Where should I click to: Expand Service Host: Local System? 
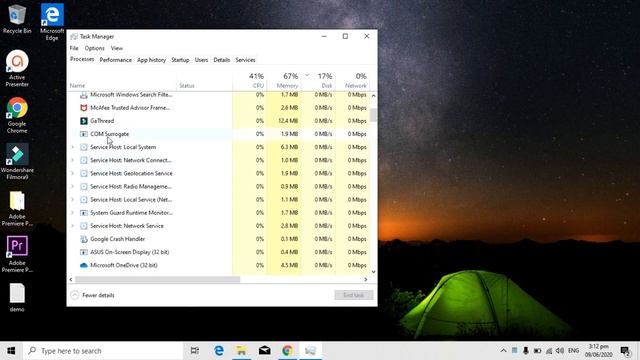pos(73,147)
